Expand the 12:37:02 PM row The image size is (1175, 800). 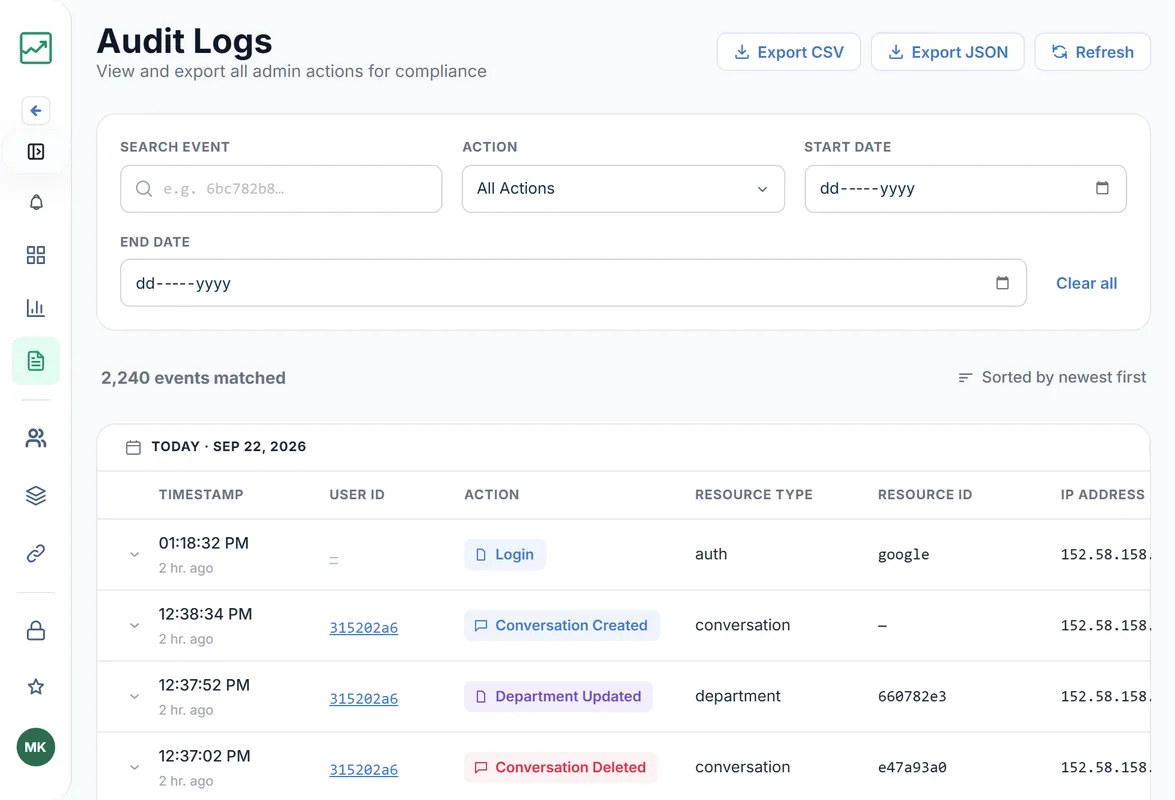(x=134, y=768)
